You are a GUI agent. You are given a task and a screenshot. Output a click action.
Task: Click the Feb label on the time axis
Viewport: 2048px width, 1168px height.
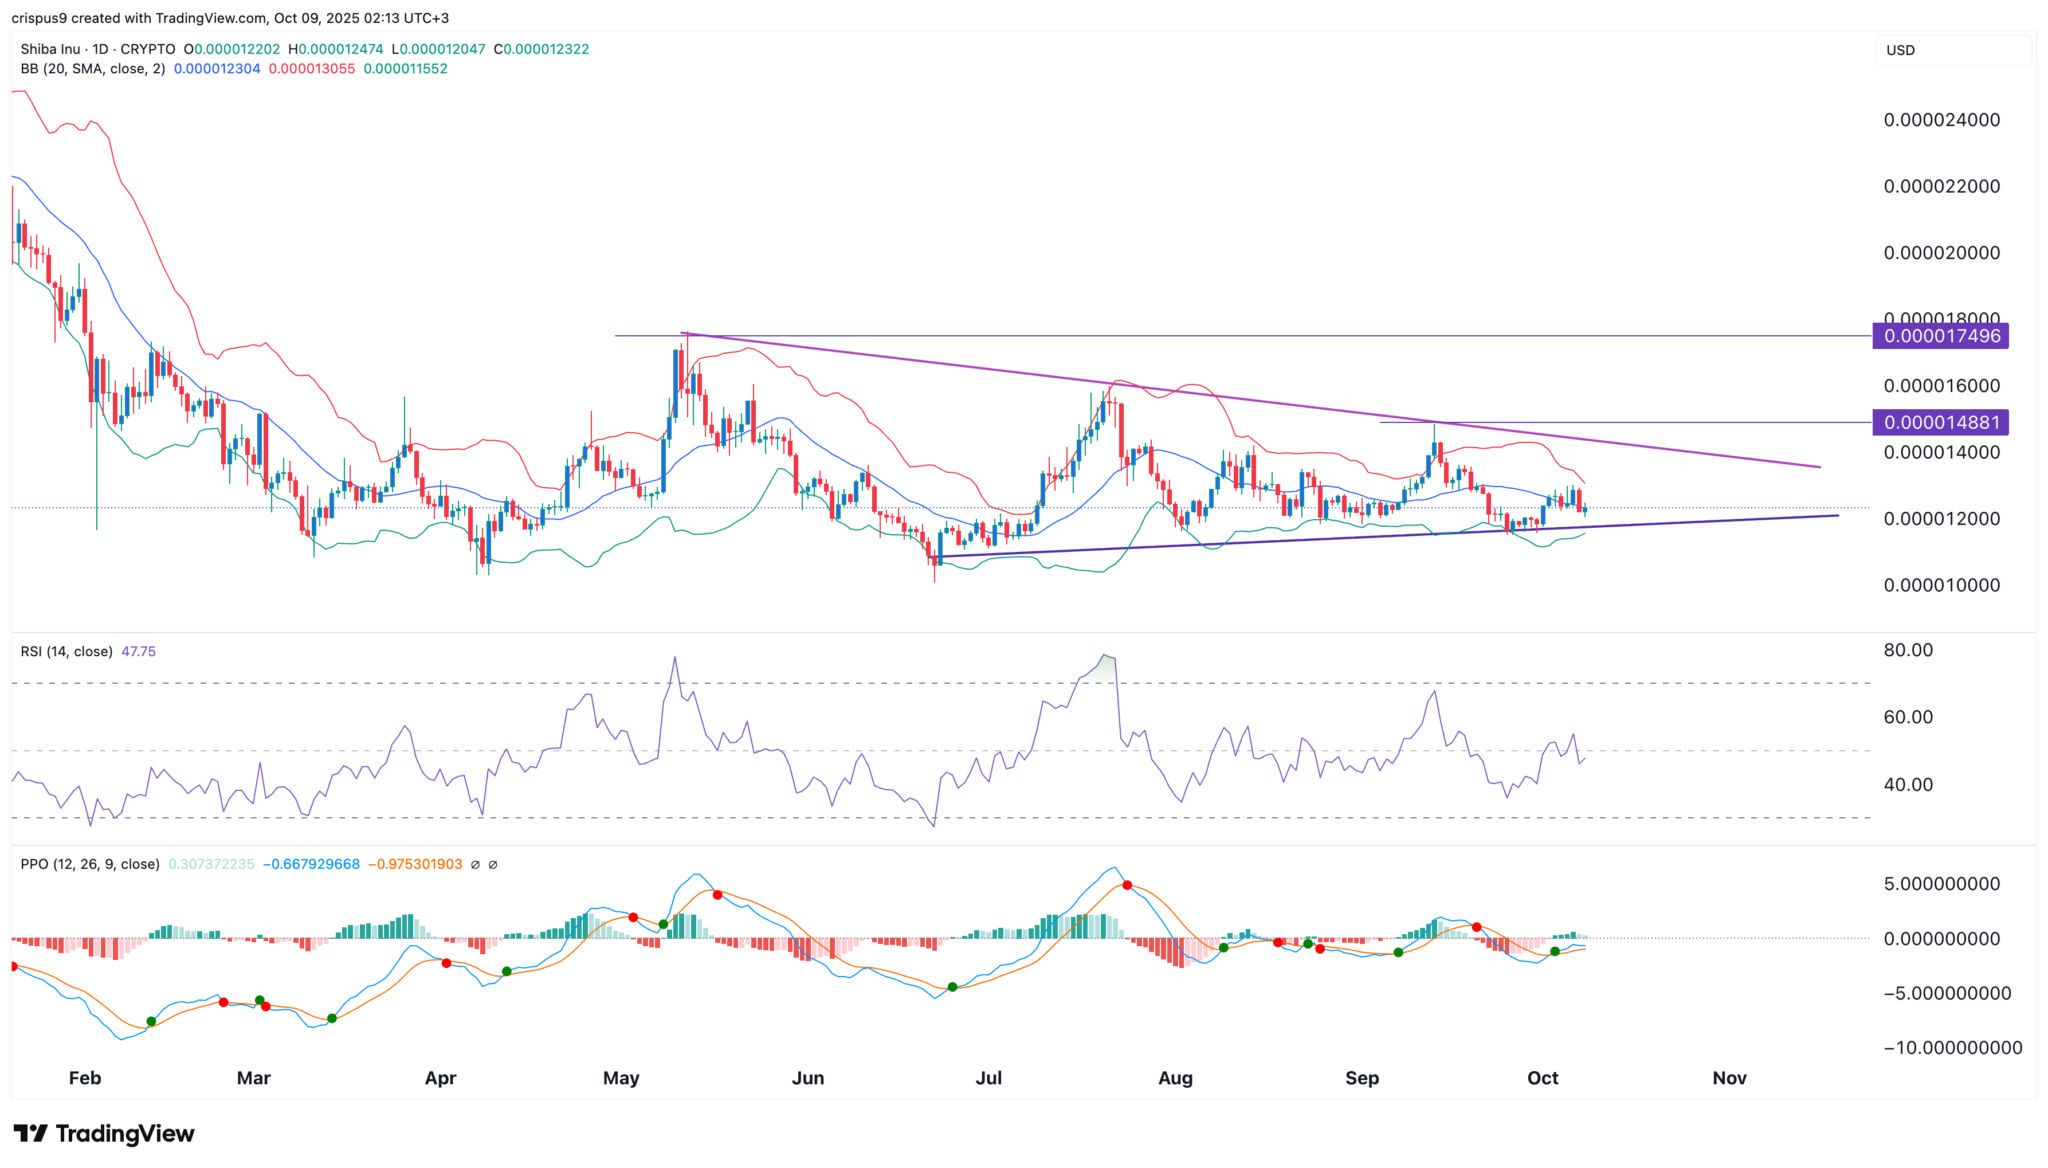[x=85, y=1078]
